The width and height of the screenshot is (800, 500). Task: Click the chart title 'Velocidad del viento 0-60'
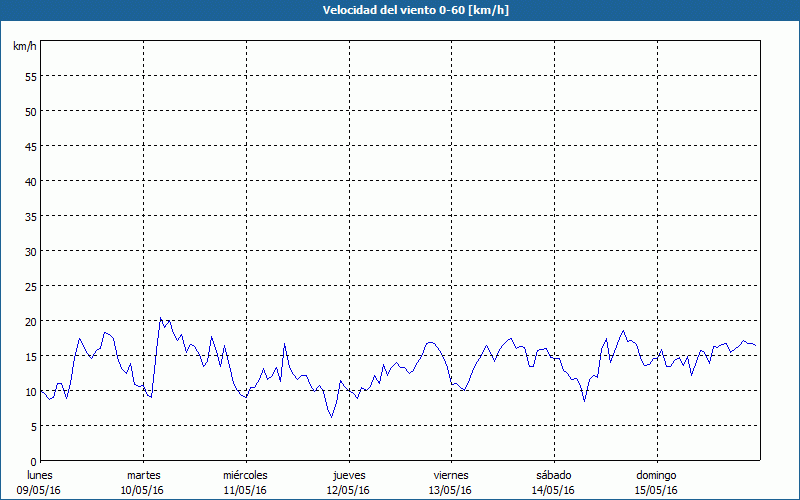point(399,11)
